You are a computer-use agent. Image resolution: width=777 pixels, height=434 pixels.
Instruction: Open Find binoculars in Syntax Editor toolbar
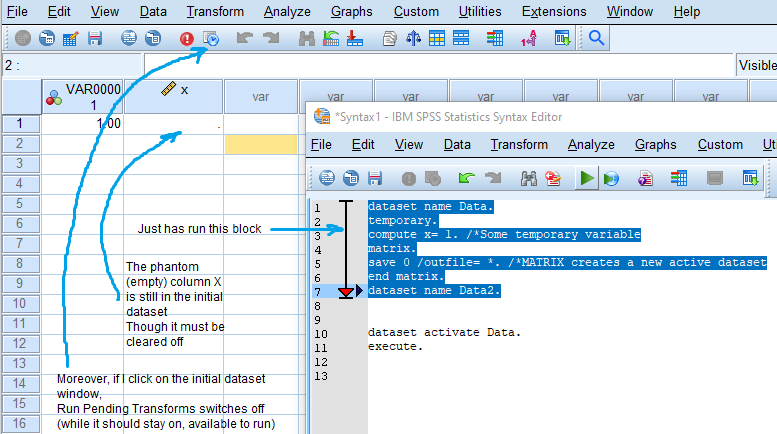coord(529,178)
